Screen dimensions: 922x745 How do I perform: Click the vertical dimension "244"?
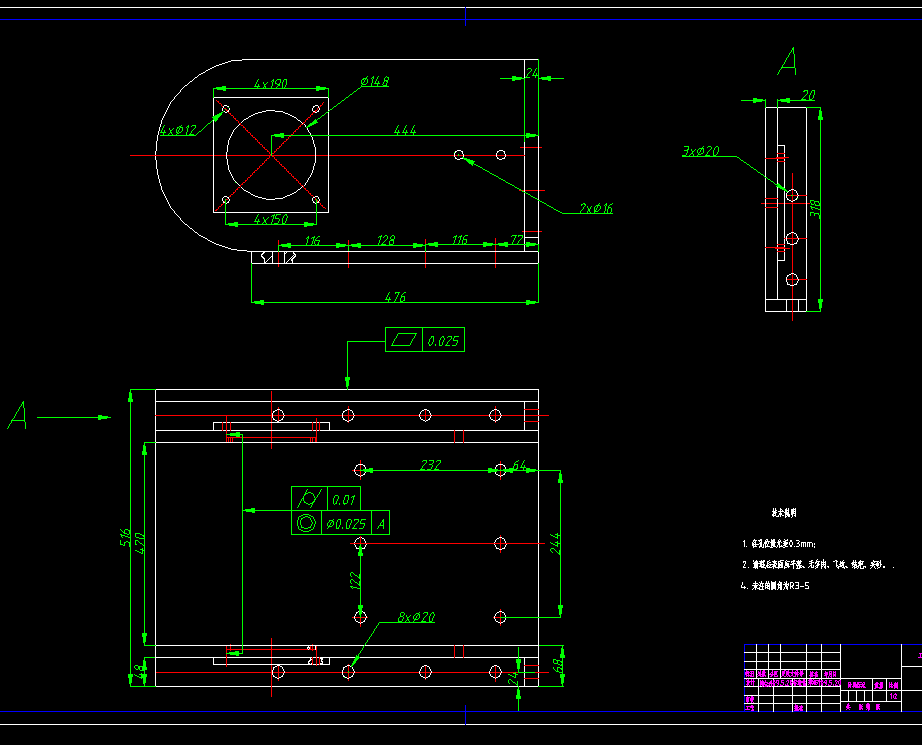pos(555,544)
